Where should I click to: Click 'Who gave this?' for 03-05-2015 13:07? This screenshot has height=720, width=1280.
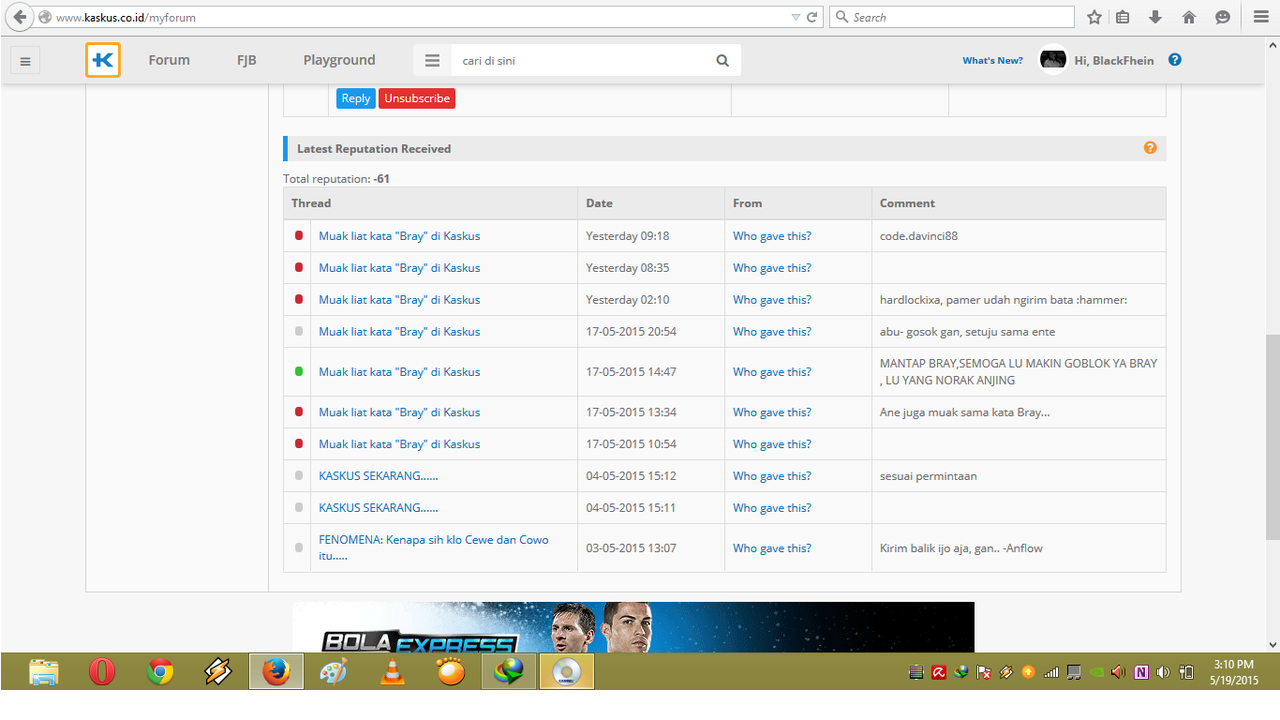(772, 548)
